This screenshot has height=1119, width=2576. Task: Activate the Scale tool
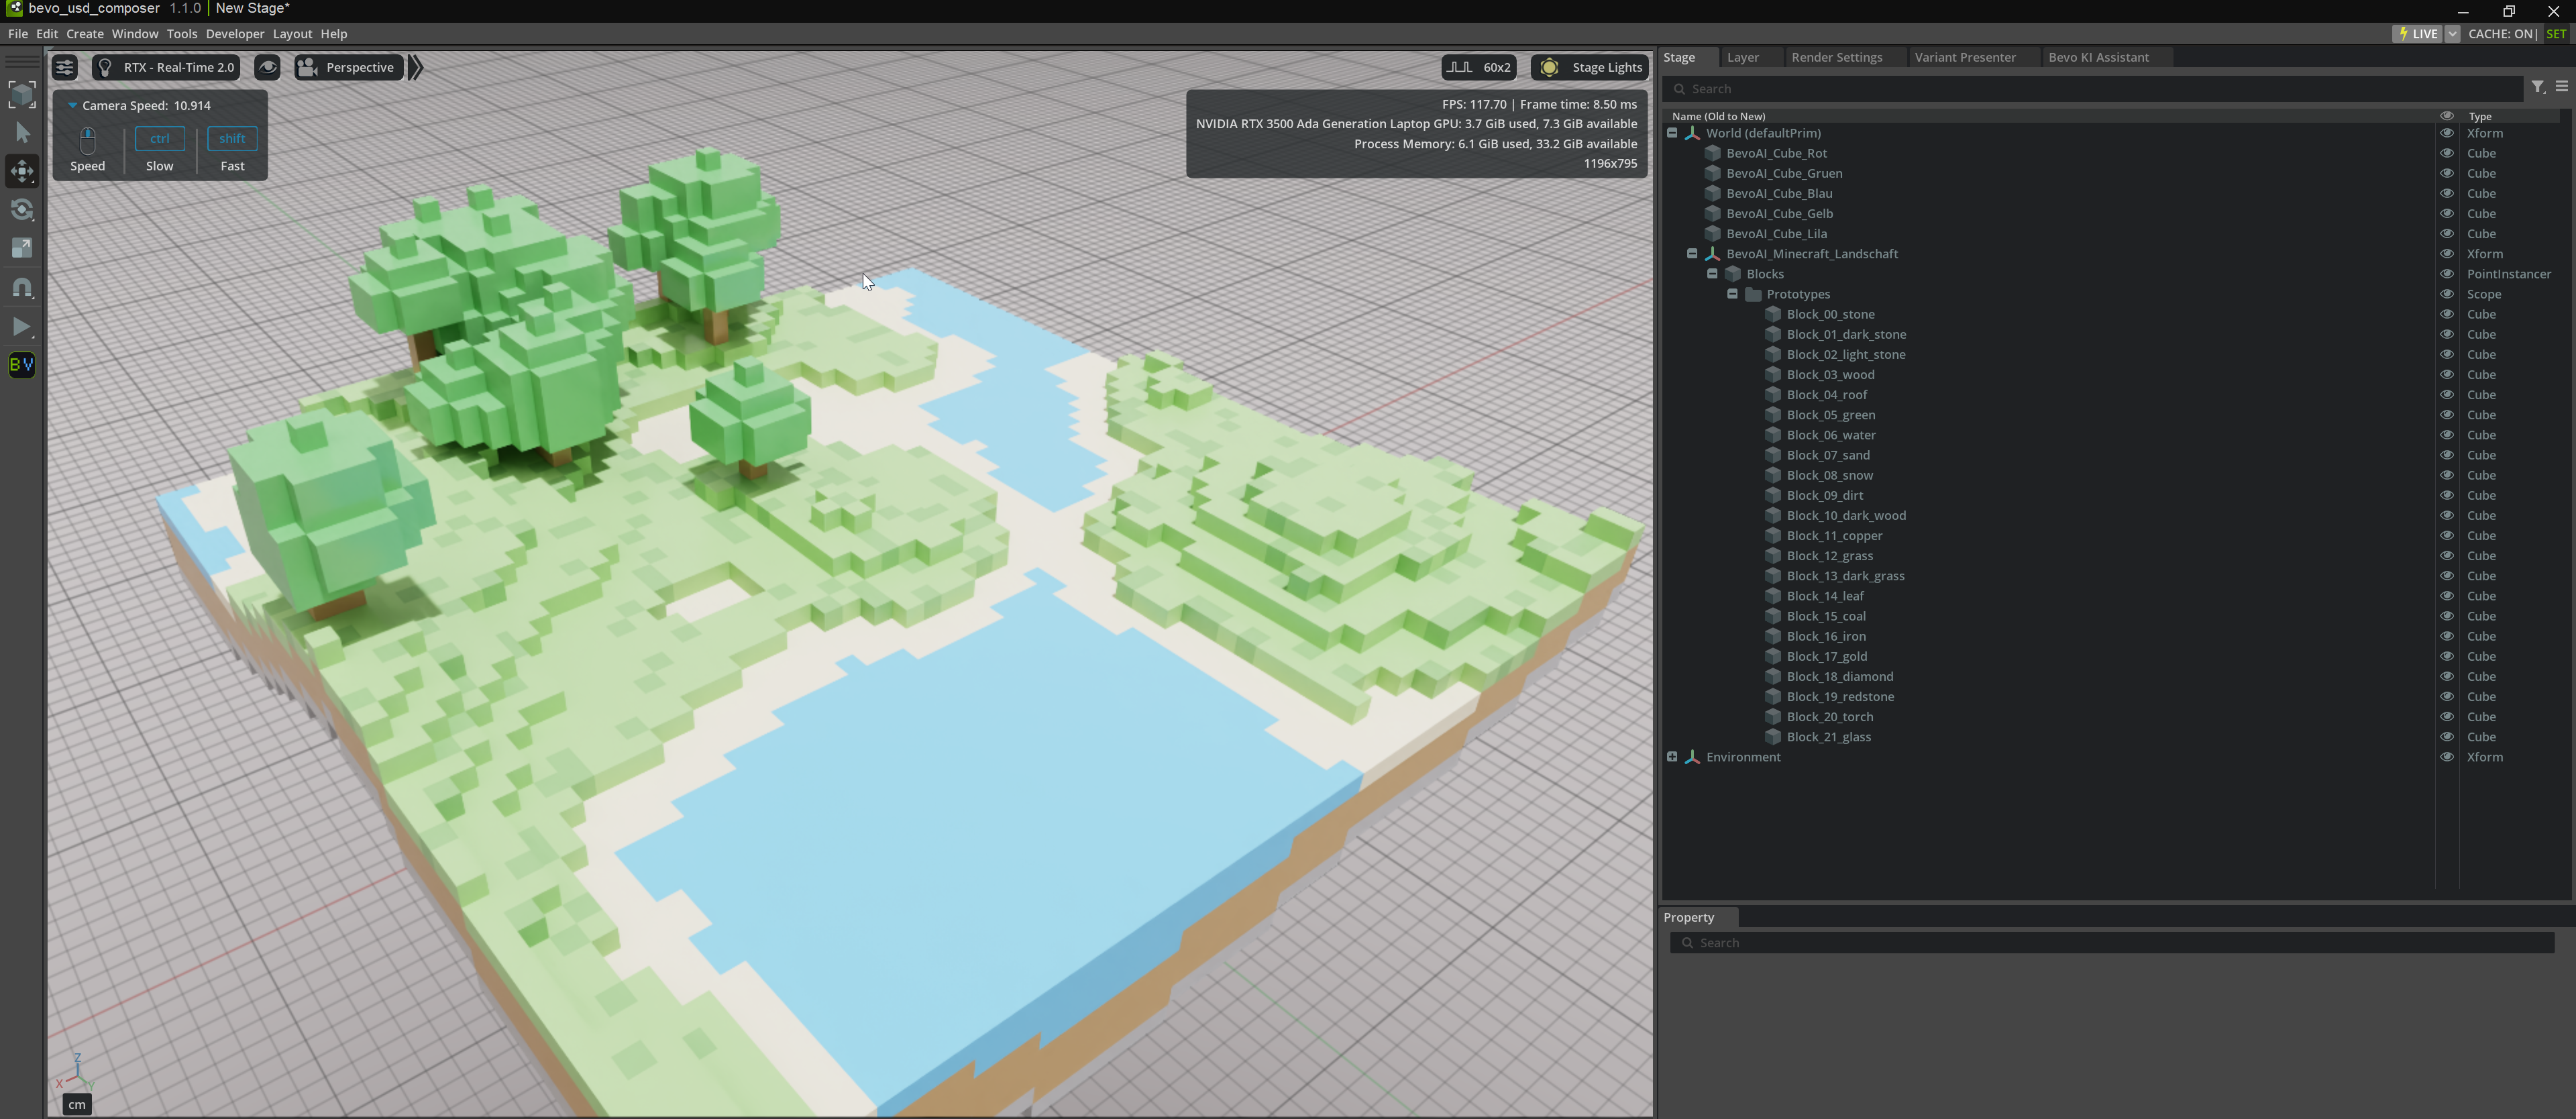[22, 248]
